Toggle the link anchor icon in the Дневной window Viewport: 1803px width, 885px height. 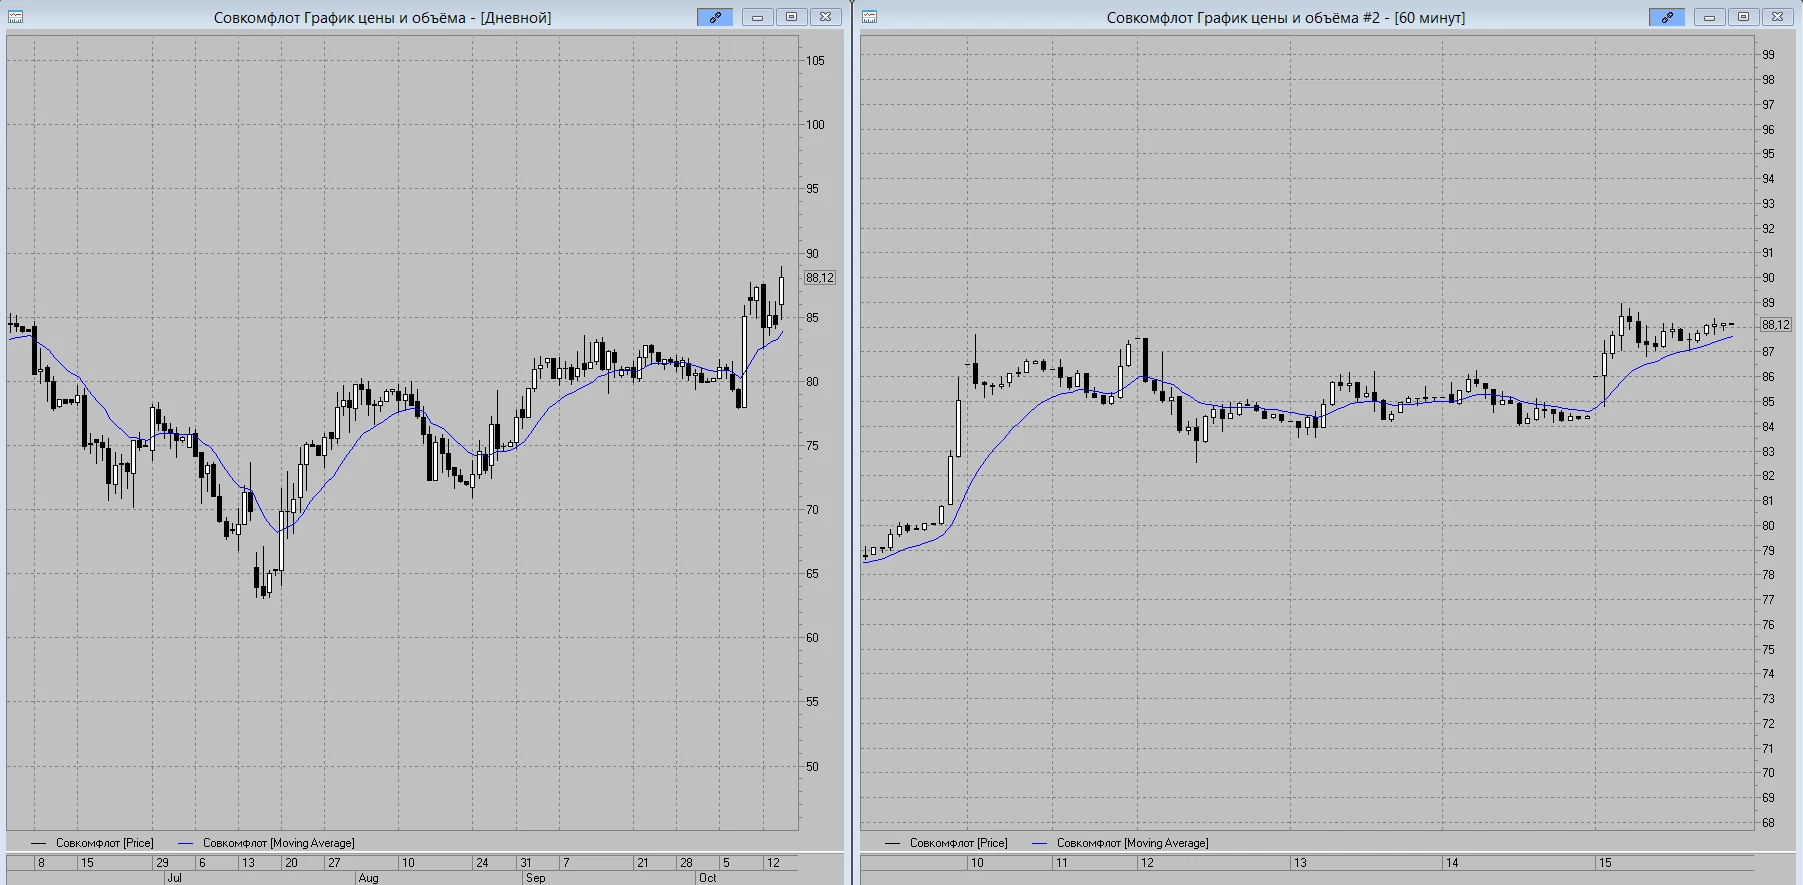pyautogui.click(x=715, y=17)
